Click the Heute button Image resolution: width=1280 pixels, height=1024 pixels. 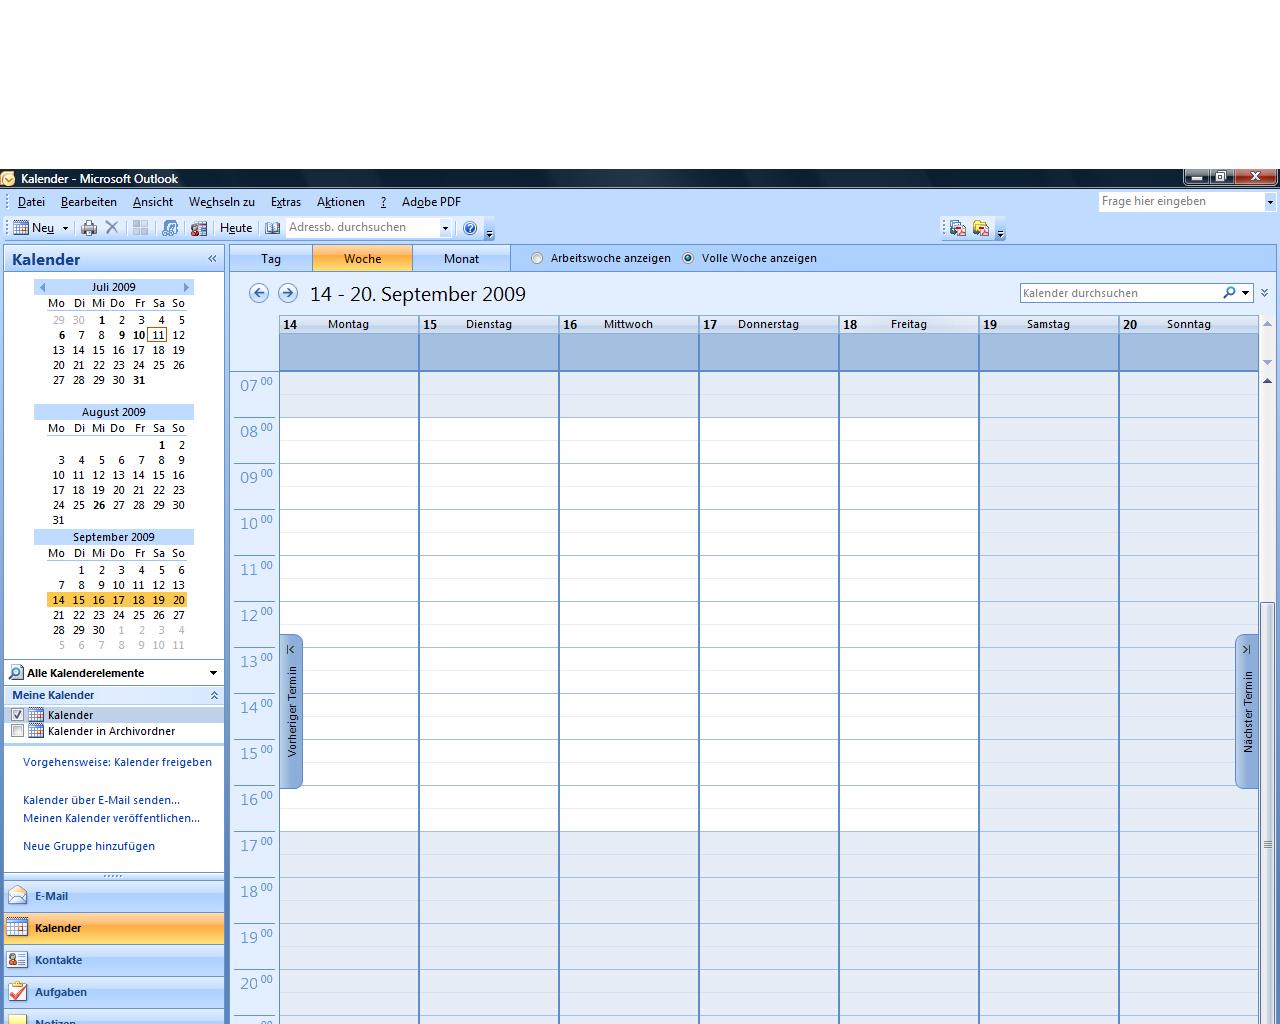(x=236, y=228)
